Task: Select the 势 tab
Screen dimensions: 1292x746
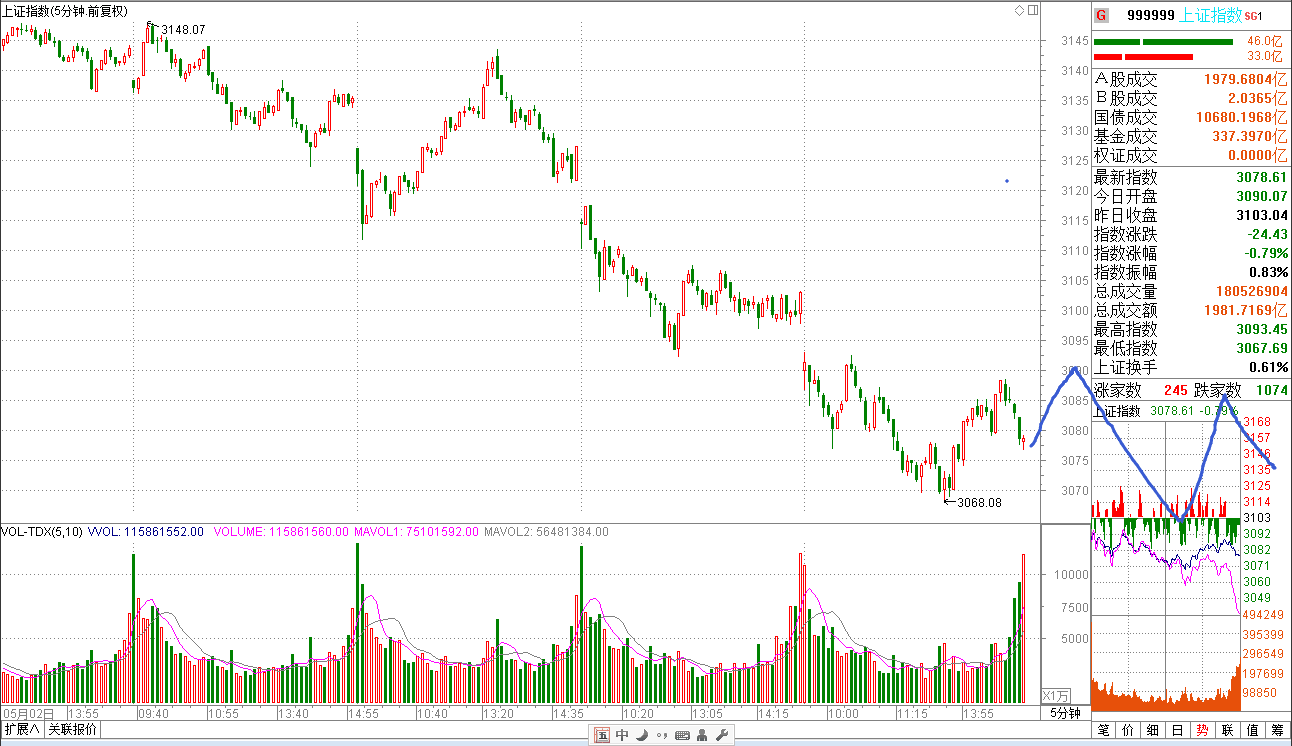Action: [1201, 731]
